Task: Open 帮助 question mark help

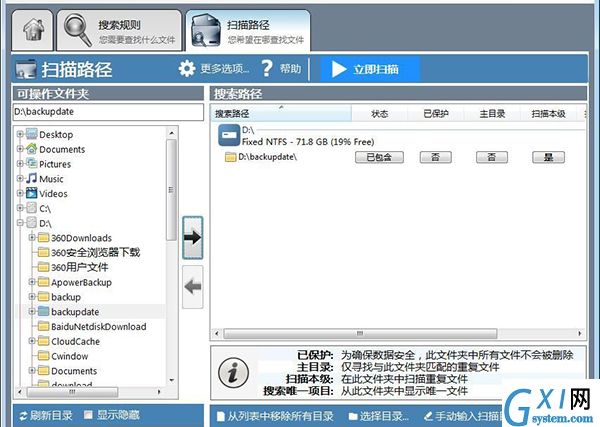Action: (281, 69)
